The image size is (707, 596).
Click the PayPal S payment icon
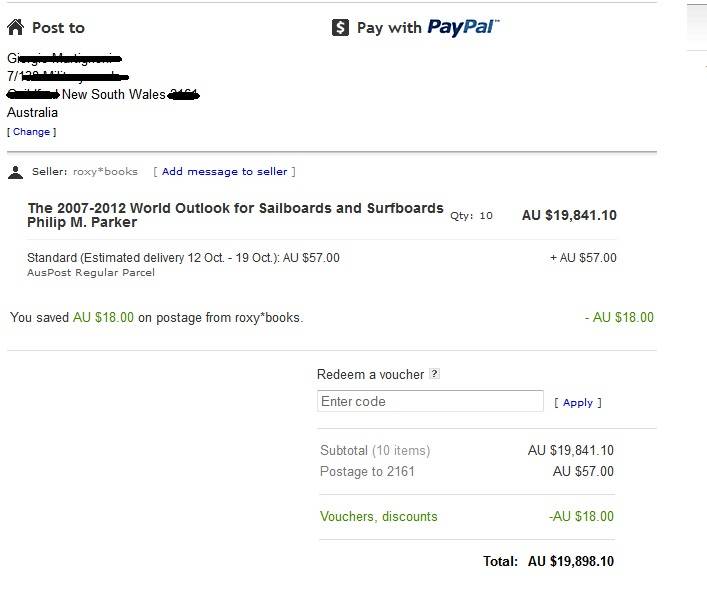click(340, 28)
